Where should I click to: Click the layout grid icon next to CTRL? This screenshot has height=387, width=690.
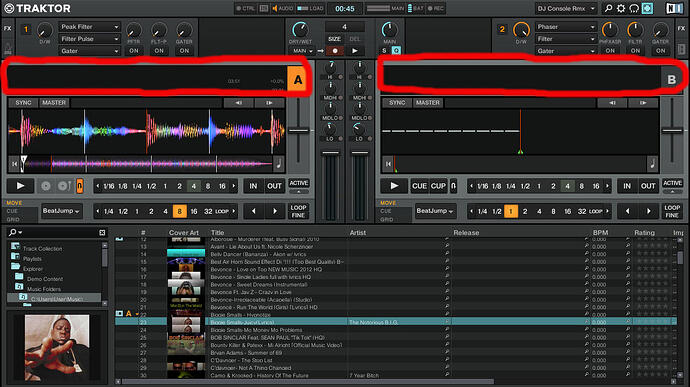point(264,8)
